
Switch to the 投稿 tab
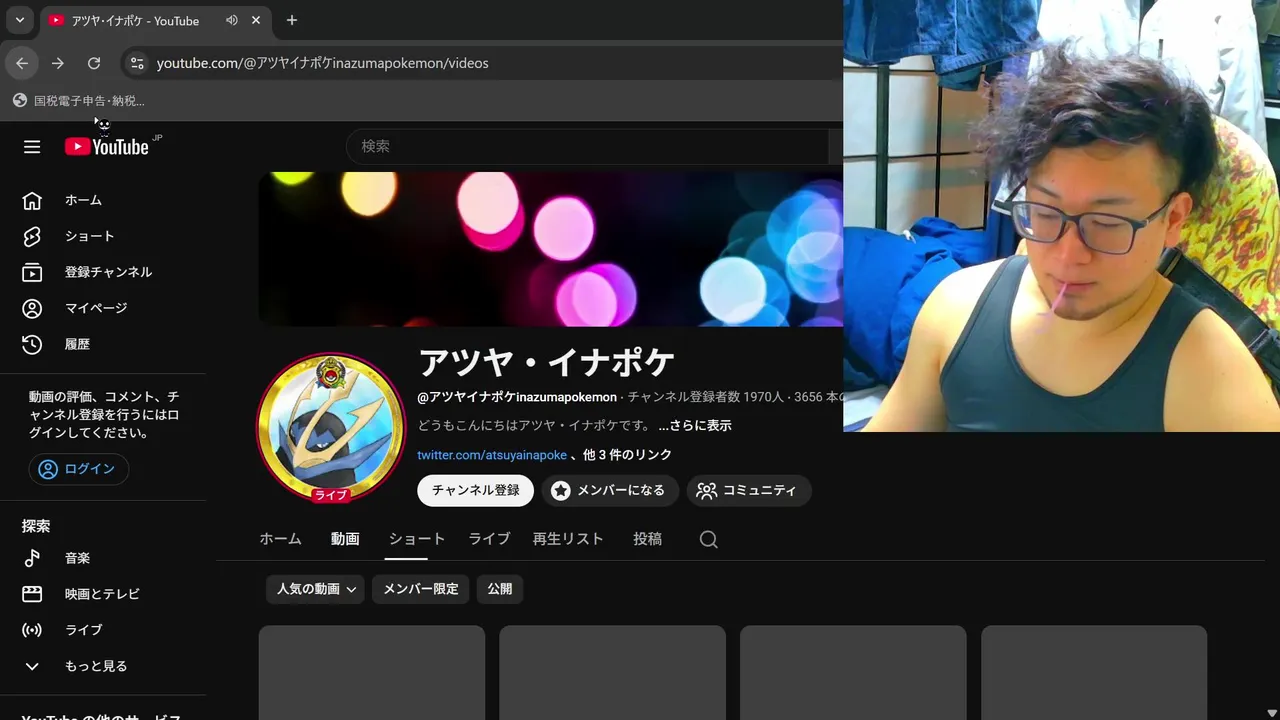coord(648,539)
